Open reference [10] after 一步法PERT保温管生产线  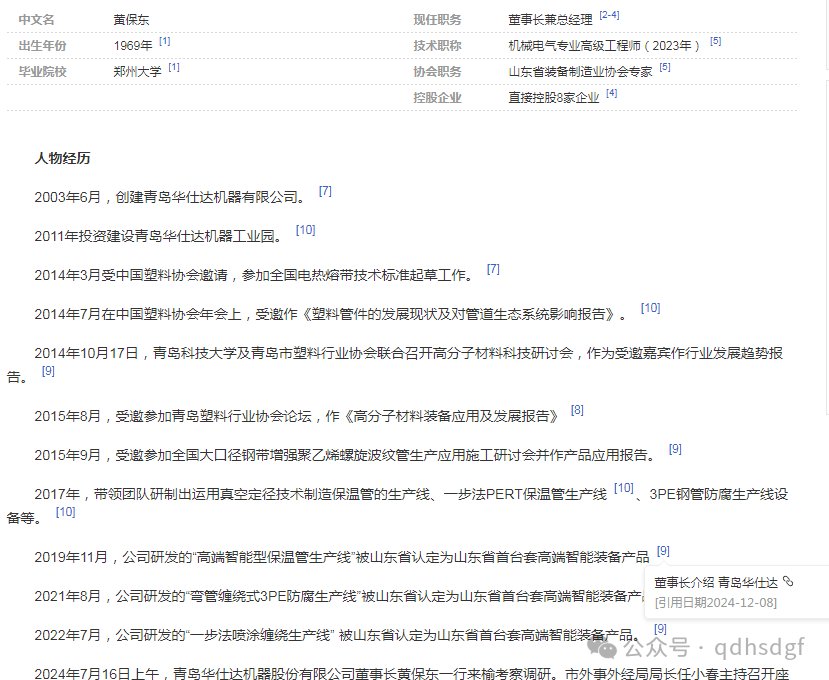[x=624, y=488]
